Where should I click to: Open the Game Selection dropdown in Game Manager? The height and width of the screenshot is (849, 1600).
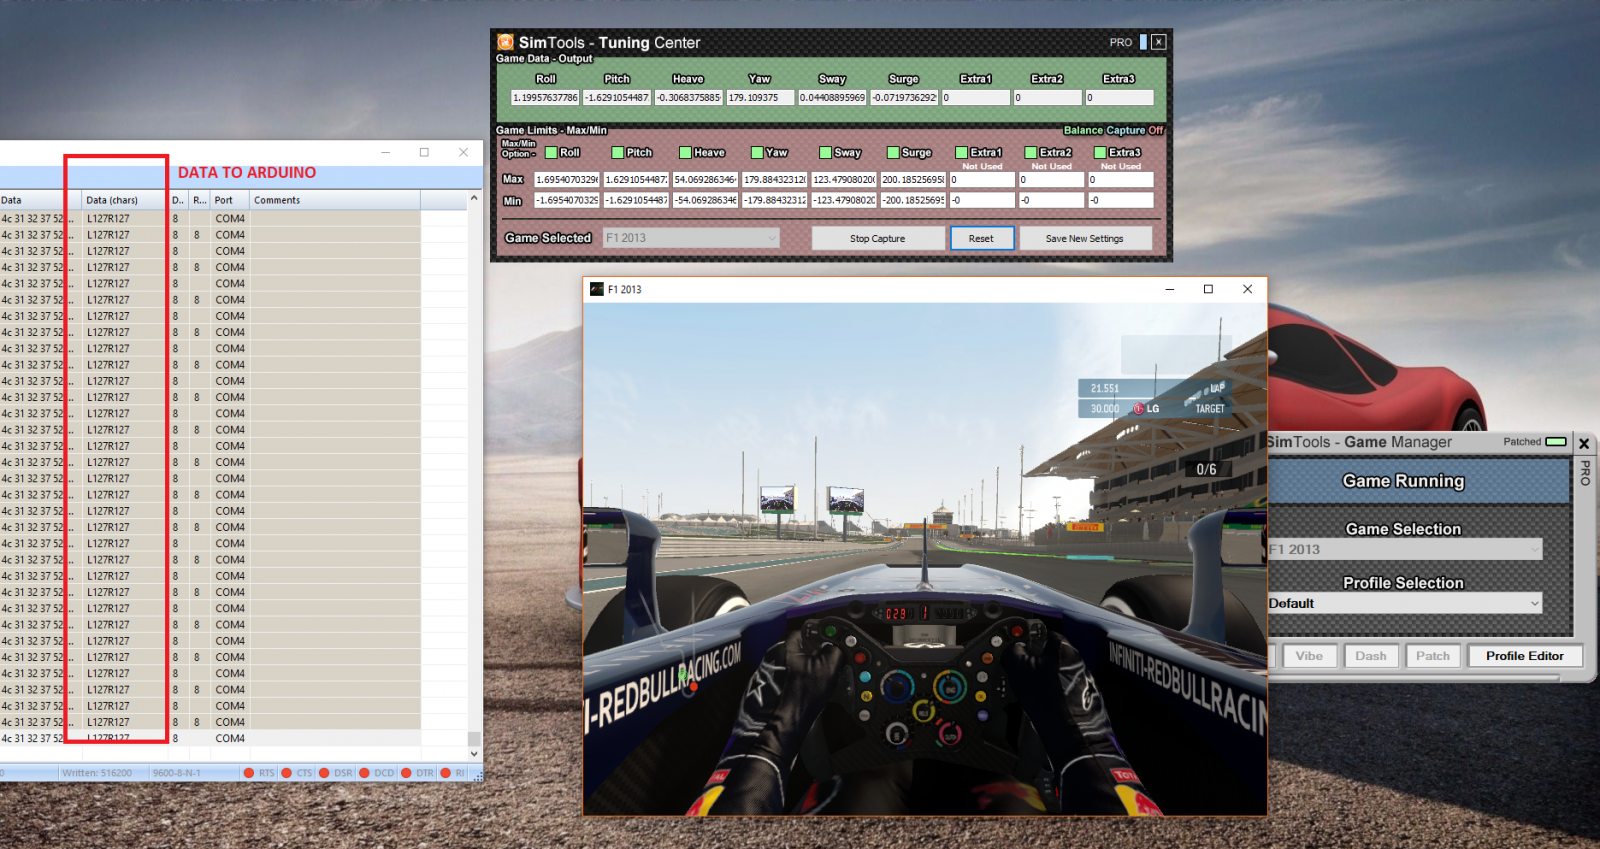[x=1405, y=549]
